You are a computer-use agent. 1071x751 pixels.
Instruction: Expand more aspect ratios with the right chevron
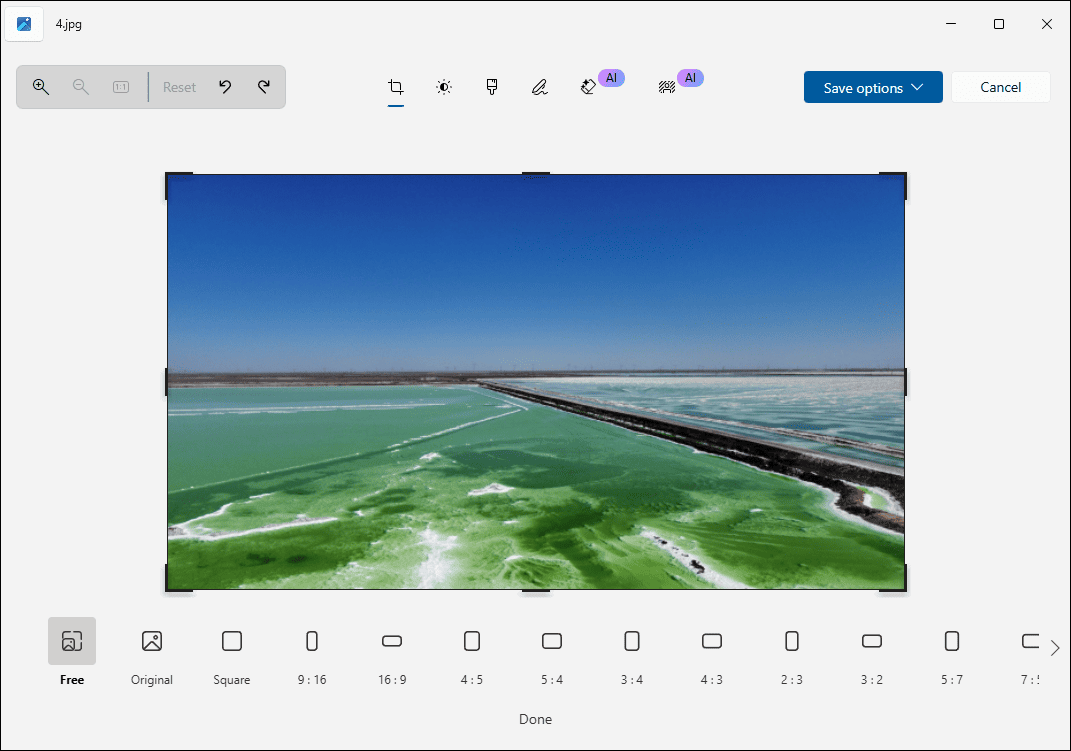[x=1055, y=647]
